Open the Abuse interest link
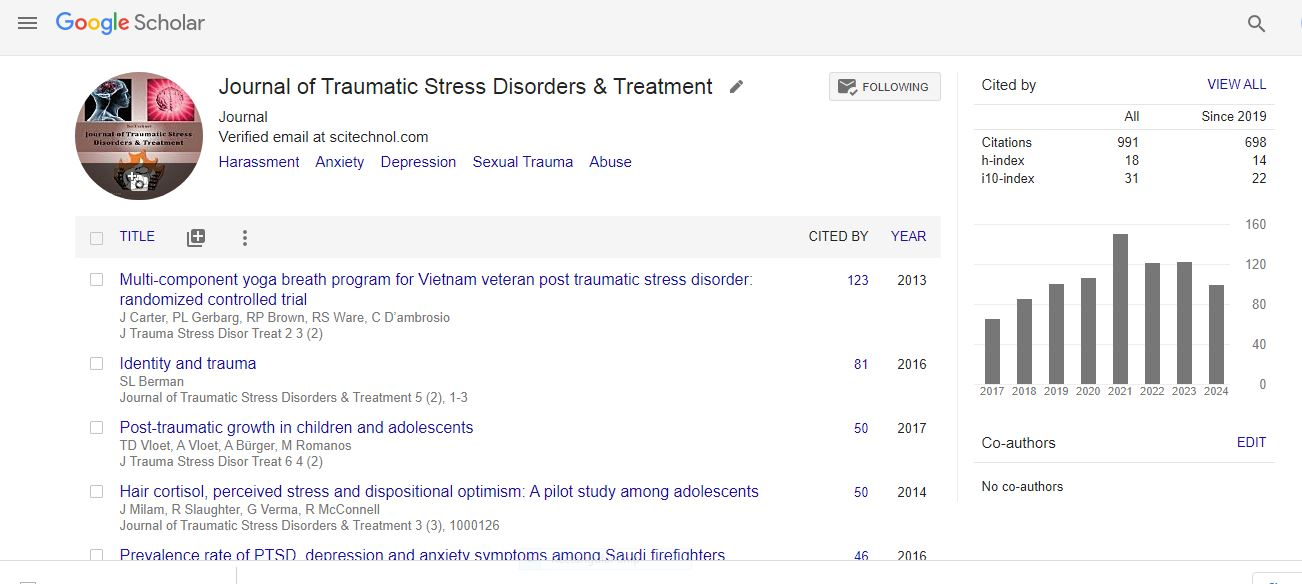This screenshot has height=584, width=1302. [x=610, y=162]
